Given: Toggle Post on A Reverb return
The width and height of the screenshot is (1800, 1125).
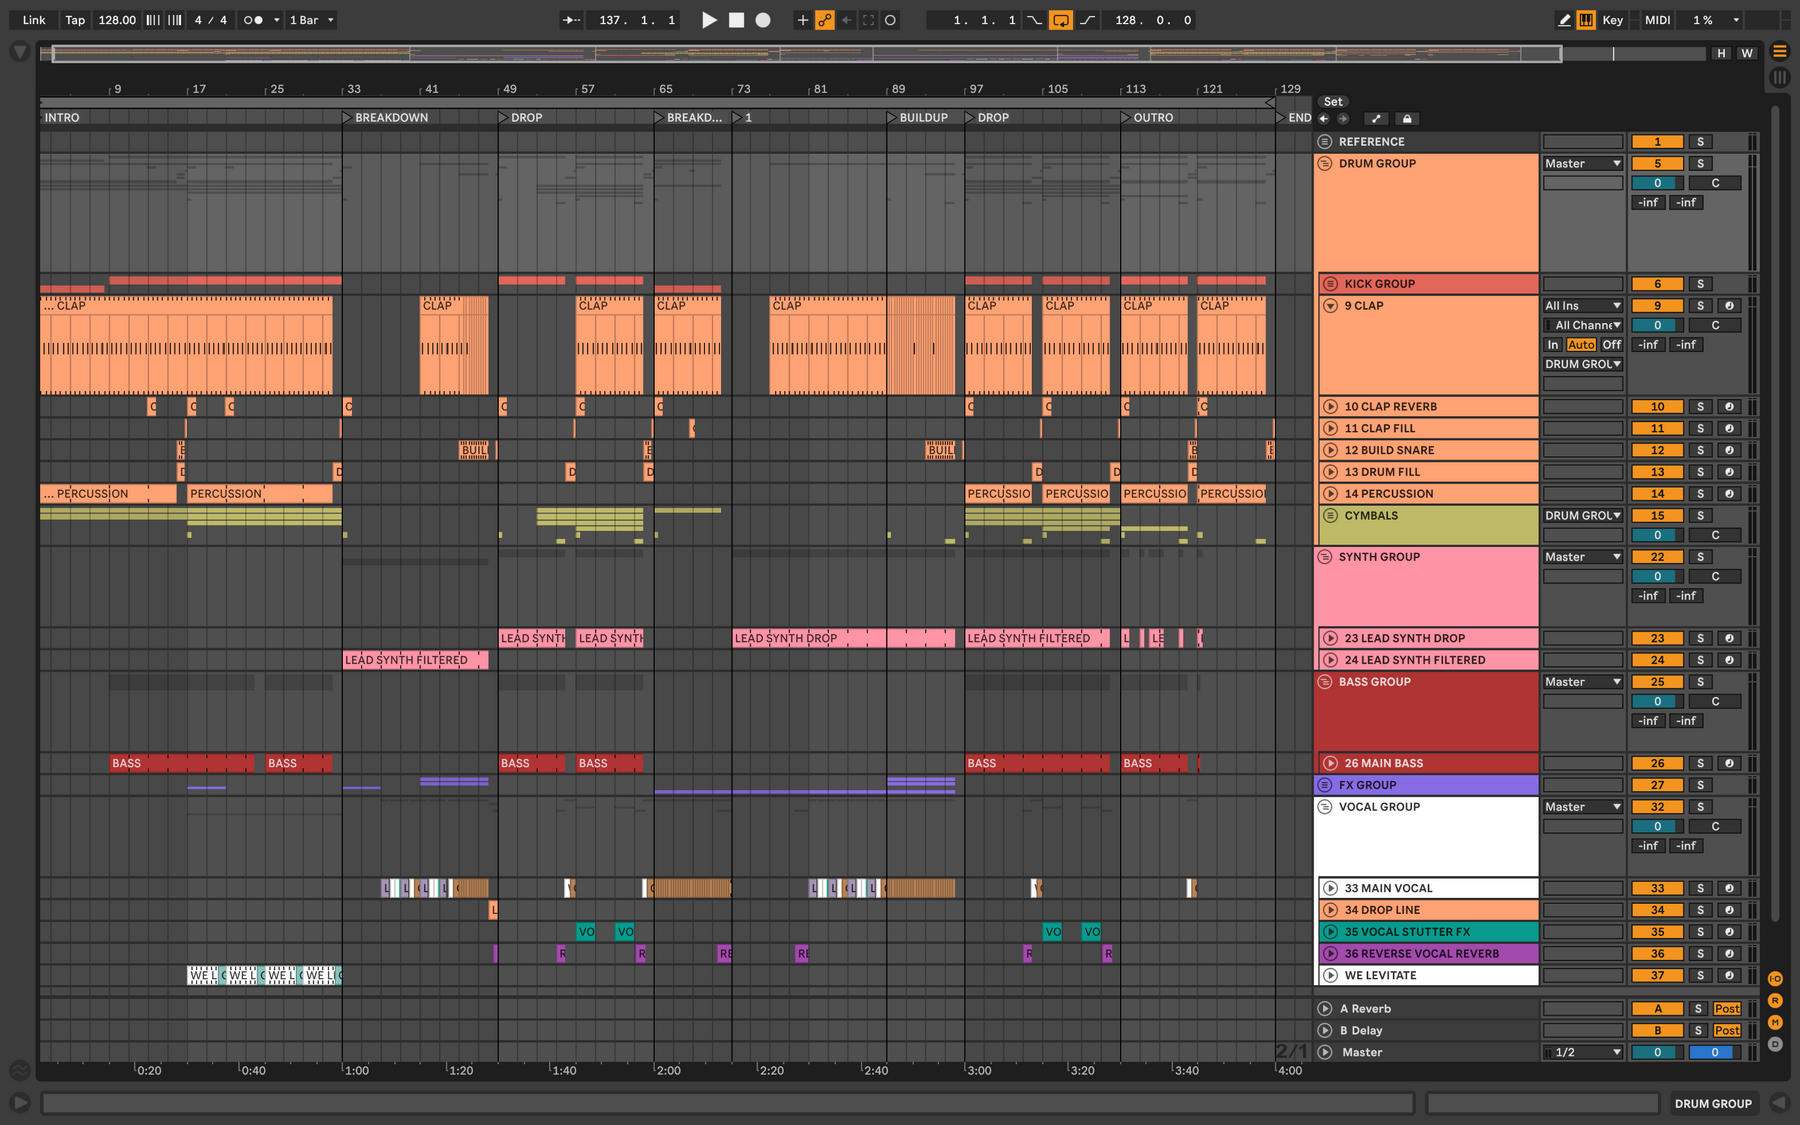Looking at the screenshot, I should [x=1727, y=1009].
